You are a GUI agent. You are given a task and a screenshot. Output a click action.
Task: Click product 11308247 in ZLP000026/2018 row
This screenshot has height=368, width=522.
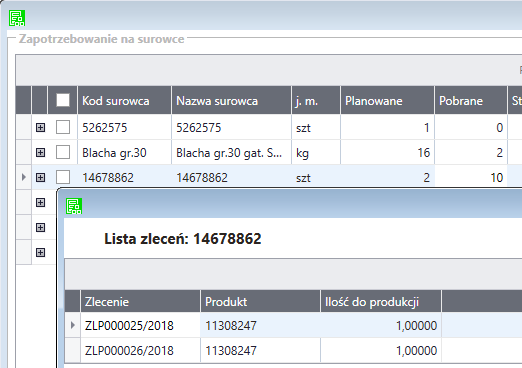(260, 350)
